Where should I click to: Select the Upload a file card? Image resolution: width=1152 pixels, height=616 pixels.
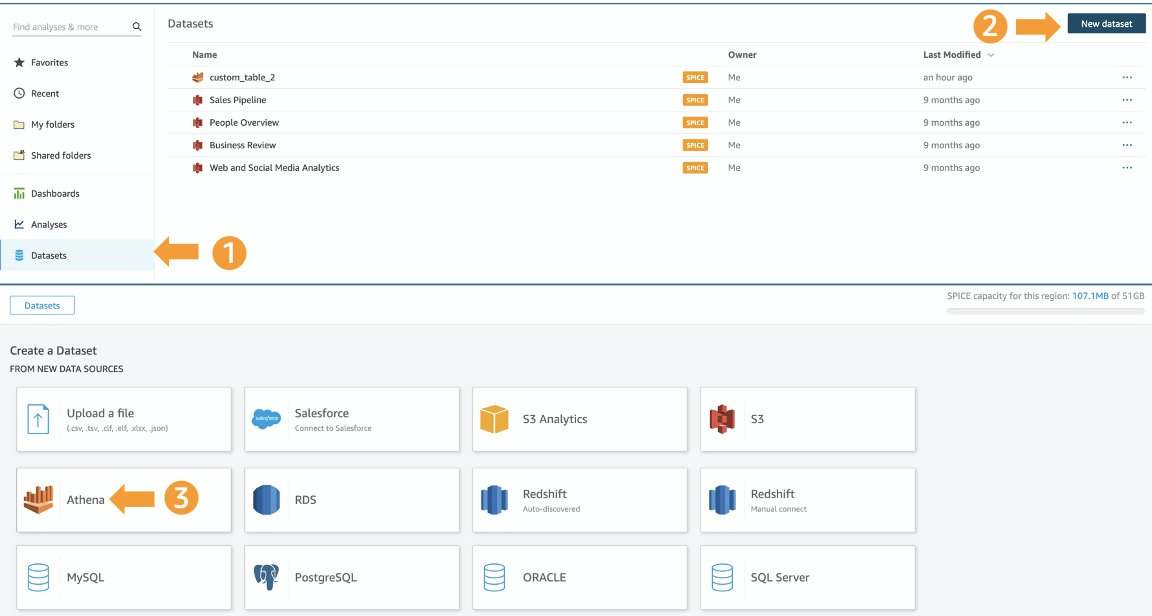[x=123, y=419]
